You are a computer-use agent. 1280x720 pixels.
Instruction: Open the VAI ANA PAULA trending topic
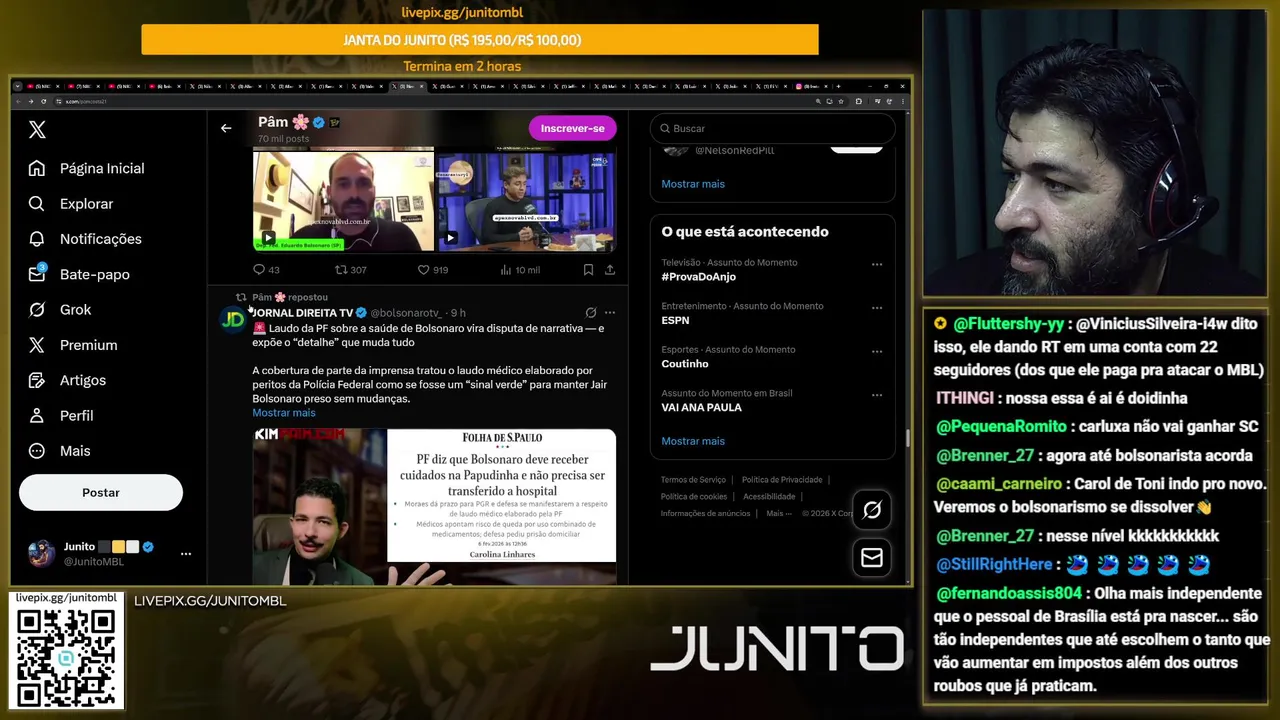701,408
